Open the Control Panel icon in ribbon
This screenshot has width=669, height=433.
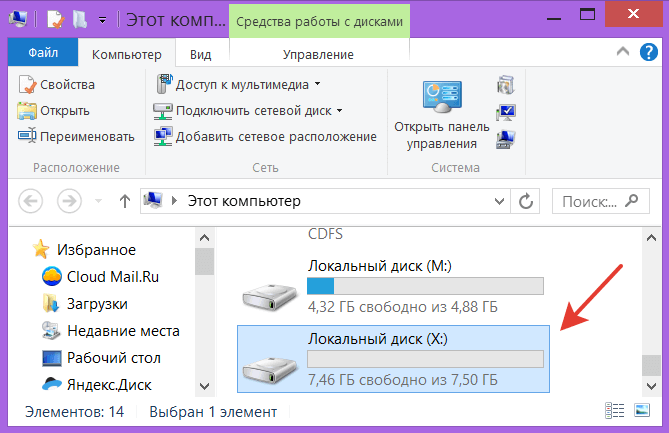(440, 100)
